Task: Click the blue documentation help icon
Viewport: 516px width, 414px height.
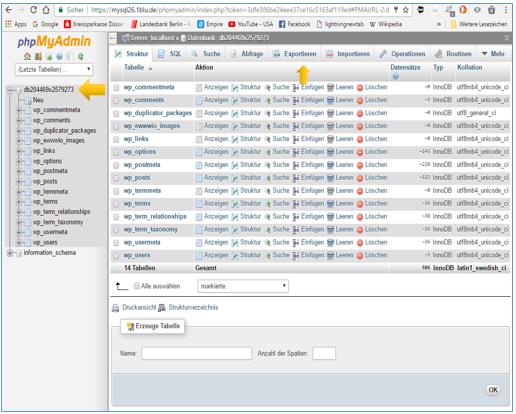Action: [59, 57]
